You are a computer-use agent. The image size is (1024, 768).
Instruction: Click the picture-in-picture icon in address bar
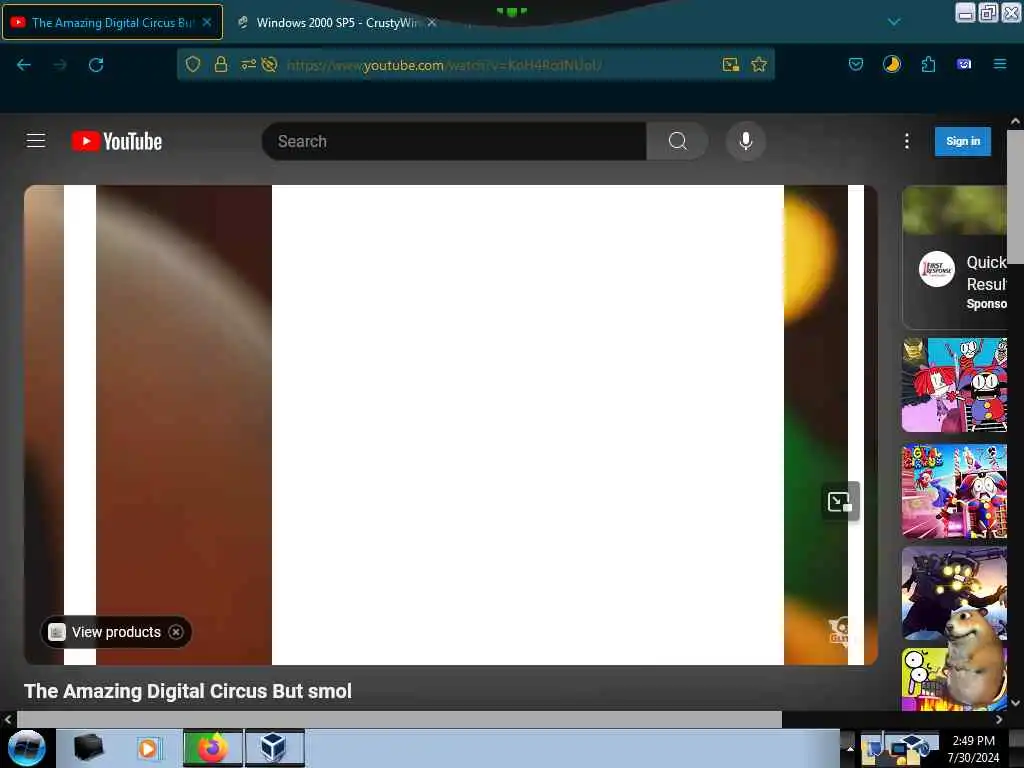tap(731, 64)
